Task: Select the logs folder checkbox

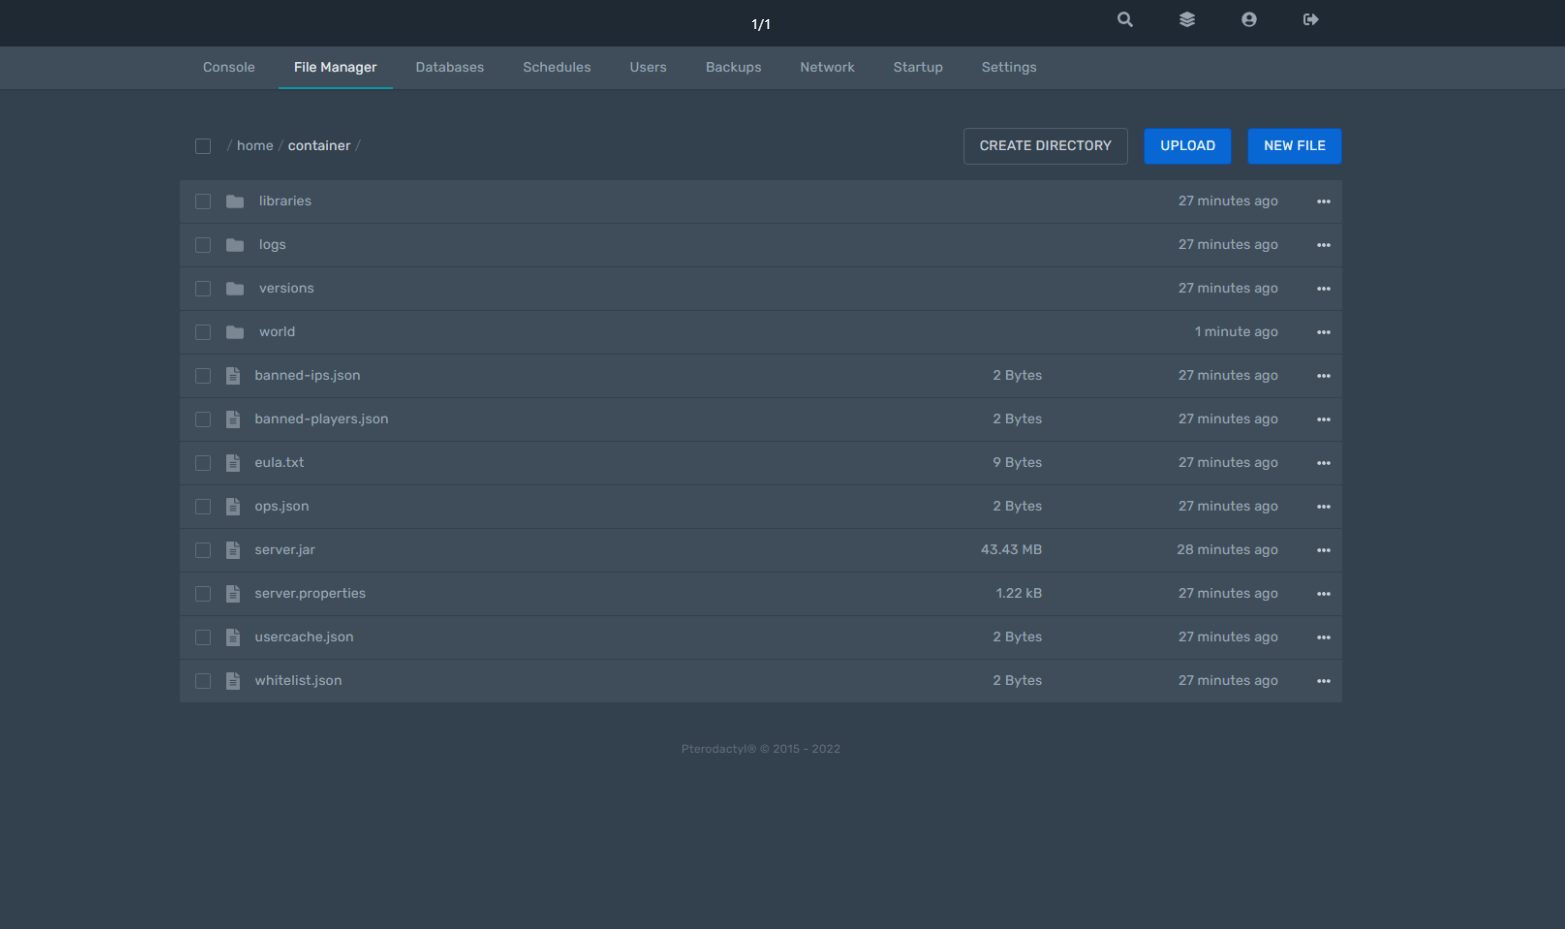Action: pos(203,245)
